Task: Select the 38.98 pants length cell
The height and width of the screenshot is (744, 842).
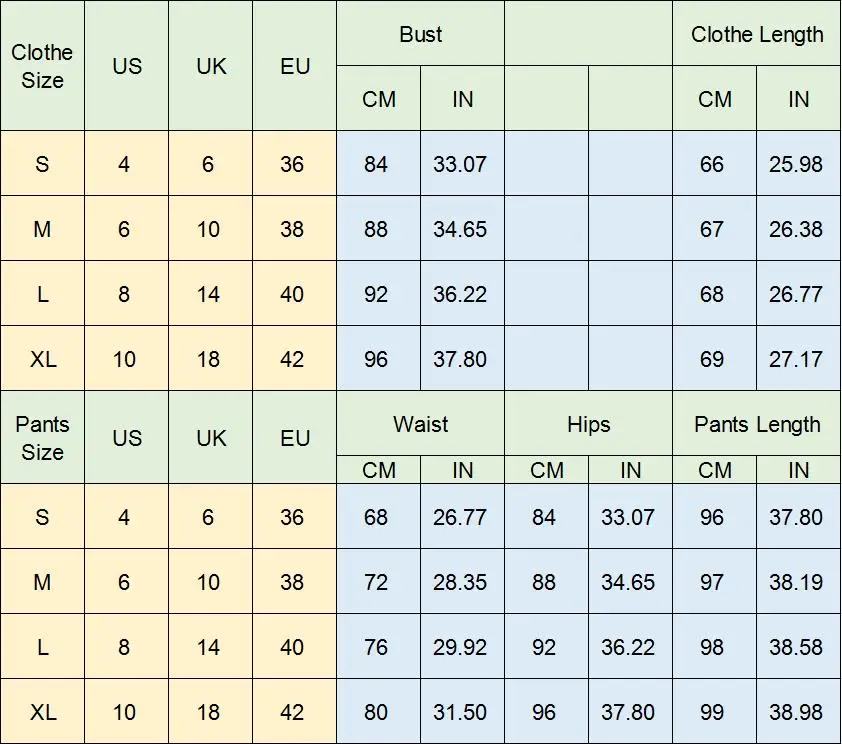Action: (x=796, y=712)
